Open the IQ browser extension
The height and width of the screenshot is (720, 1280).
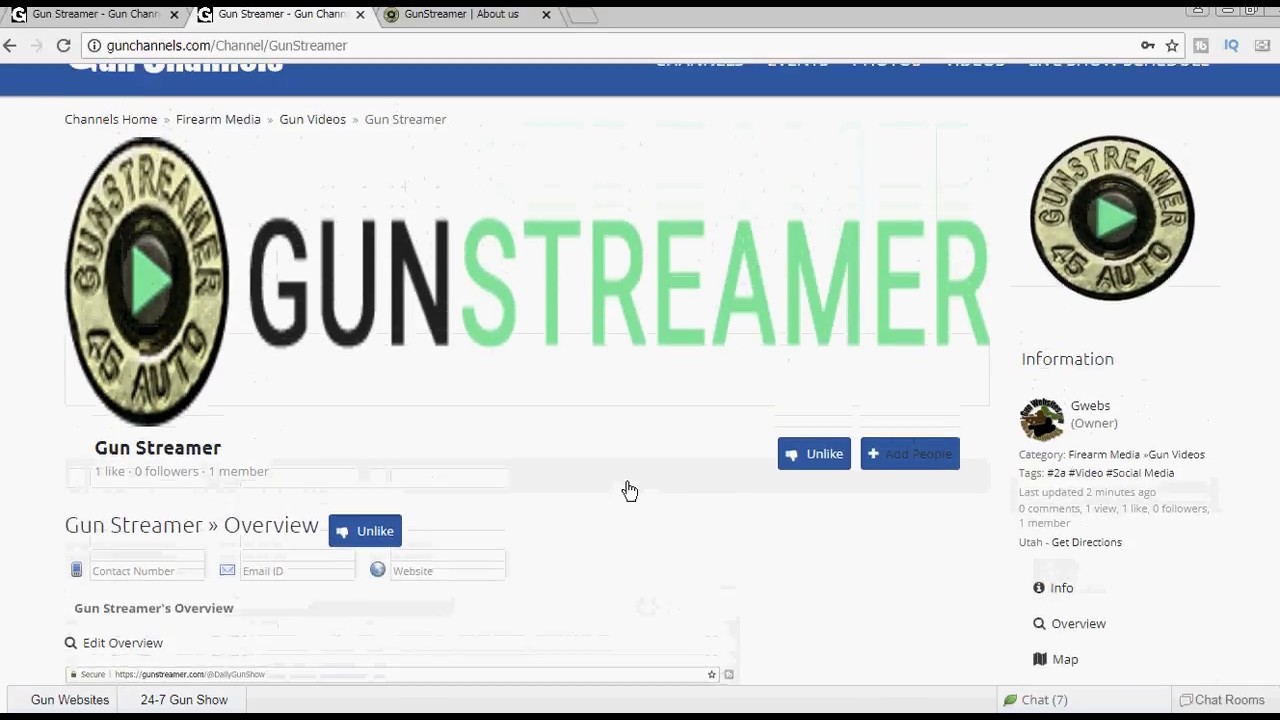click(x=1231, y=45)
